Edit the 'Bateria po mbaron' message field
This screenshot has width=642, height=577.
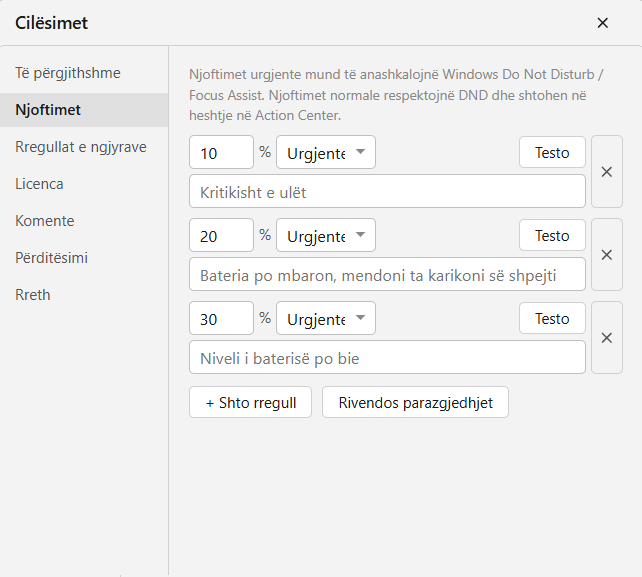point(387,274)
